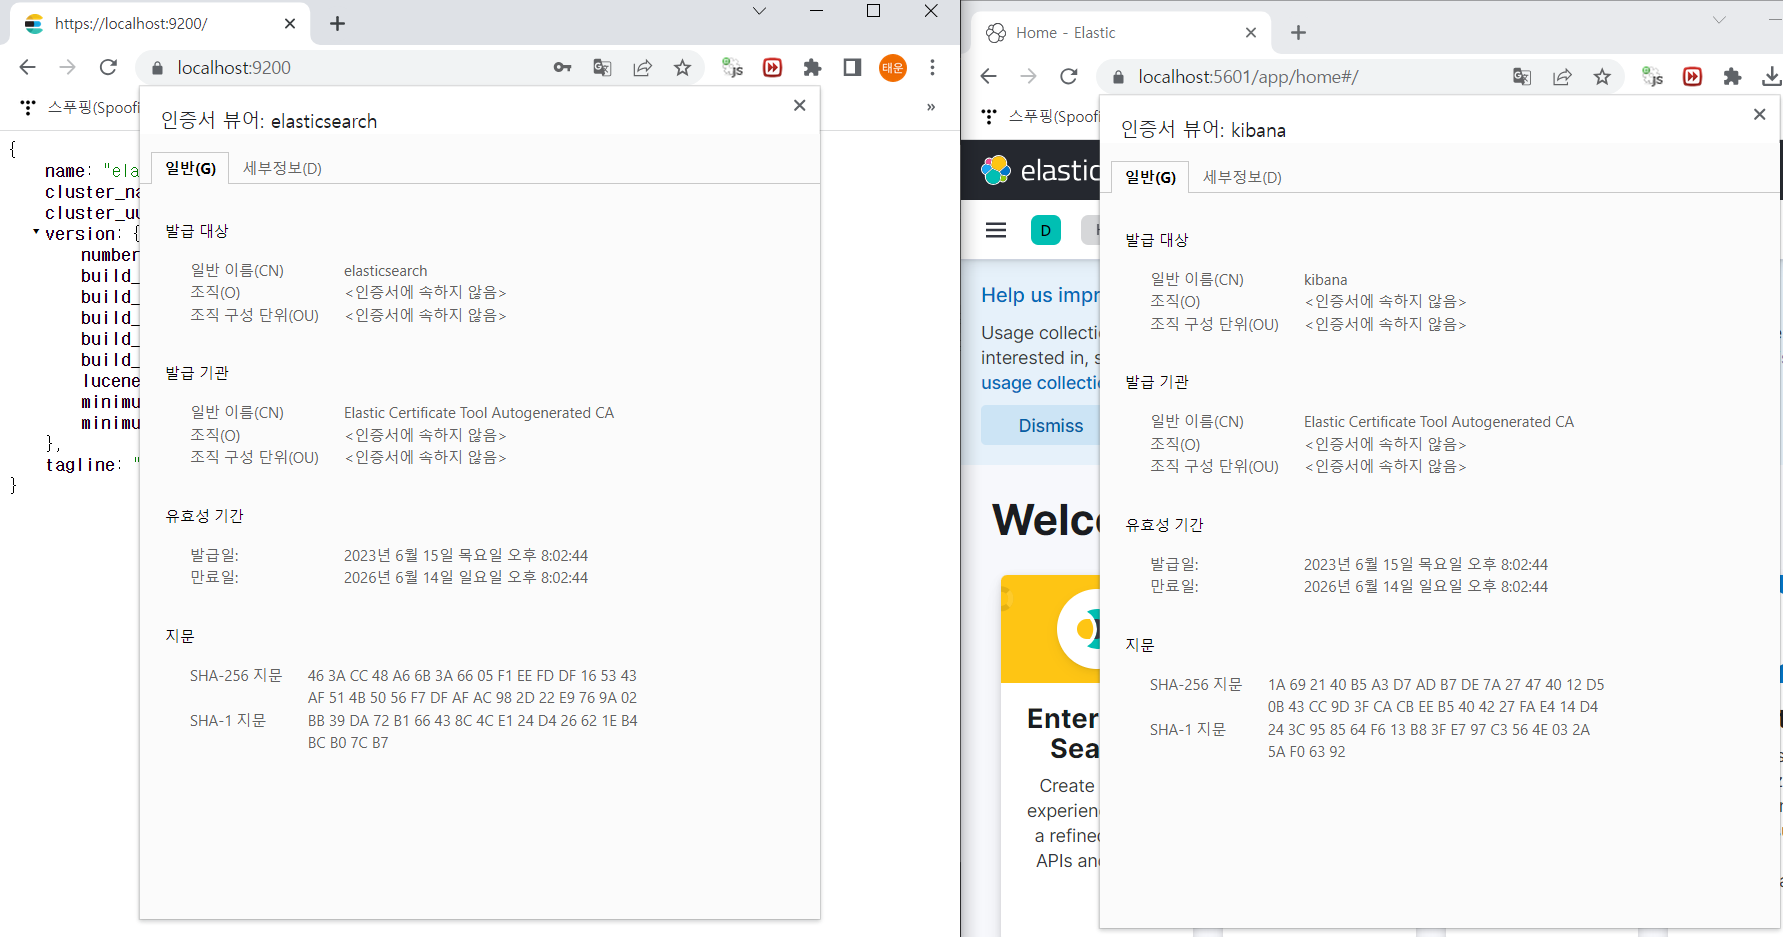This screenshot has width=1783, height=937.
Task: Open the password key icon in left address bar
Action: [x=562, y=68]
